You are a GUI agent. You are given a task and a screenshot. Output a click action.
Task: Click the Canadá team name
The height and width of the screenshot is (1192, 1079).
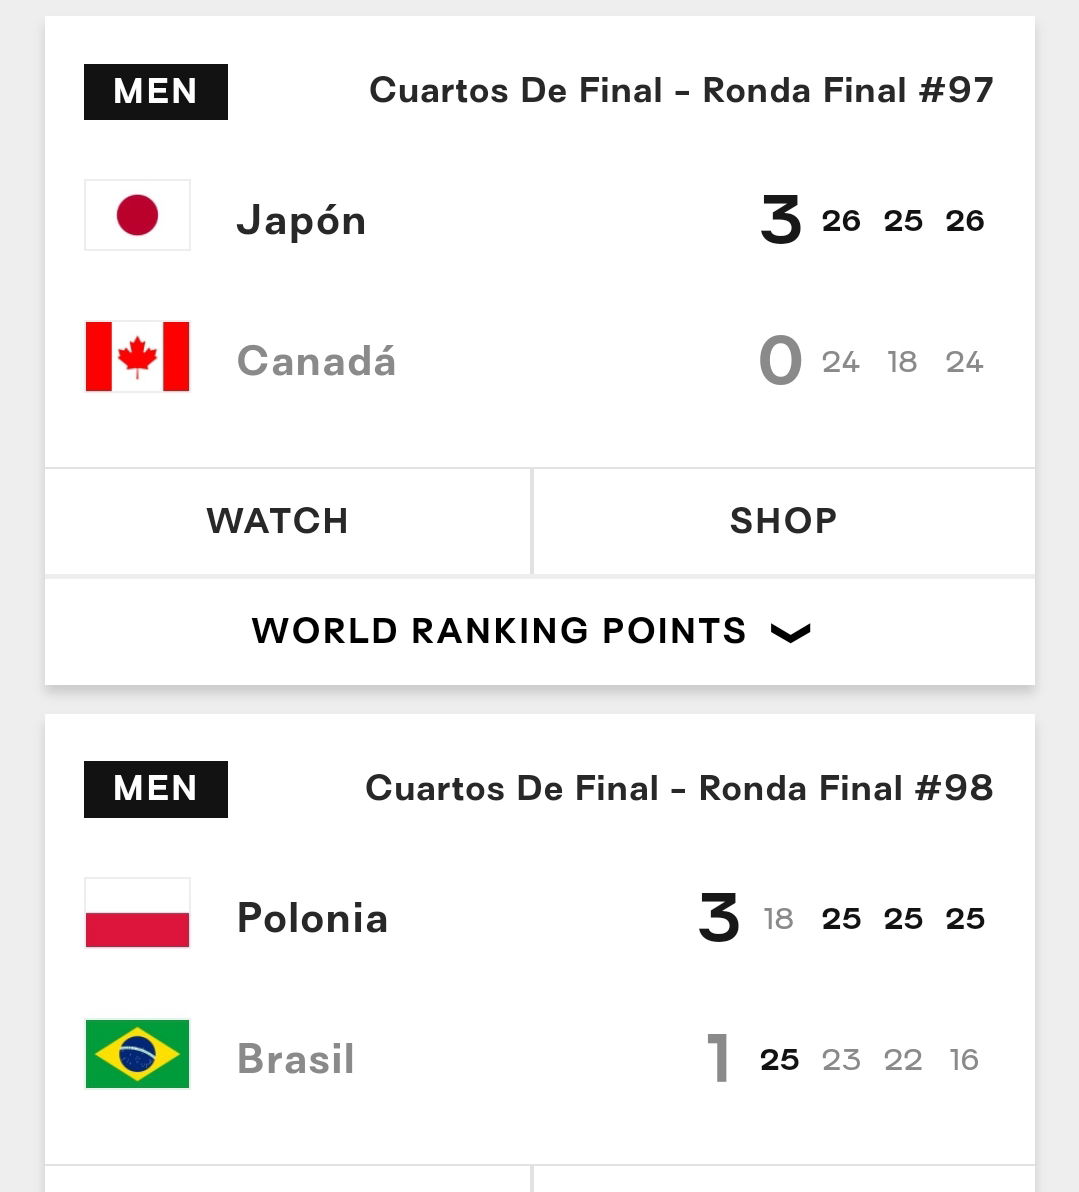(x=316, y=361)
